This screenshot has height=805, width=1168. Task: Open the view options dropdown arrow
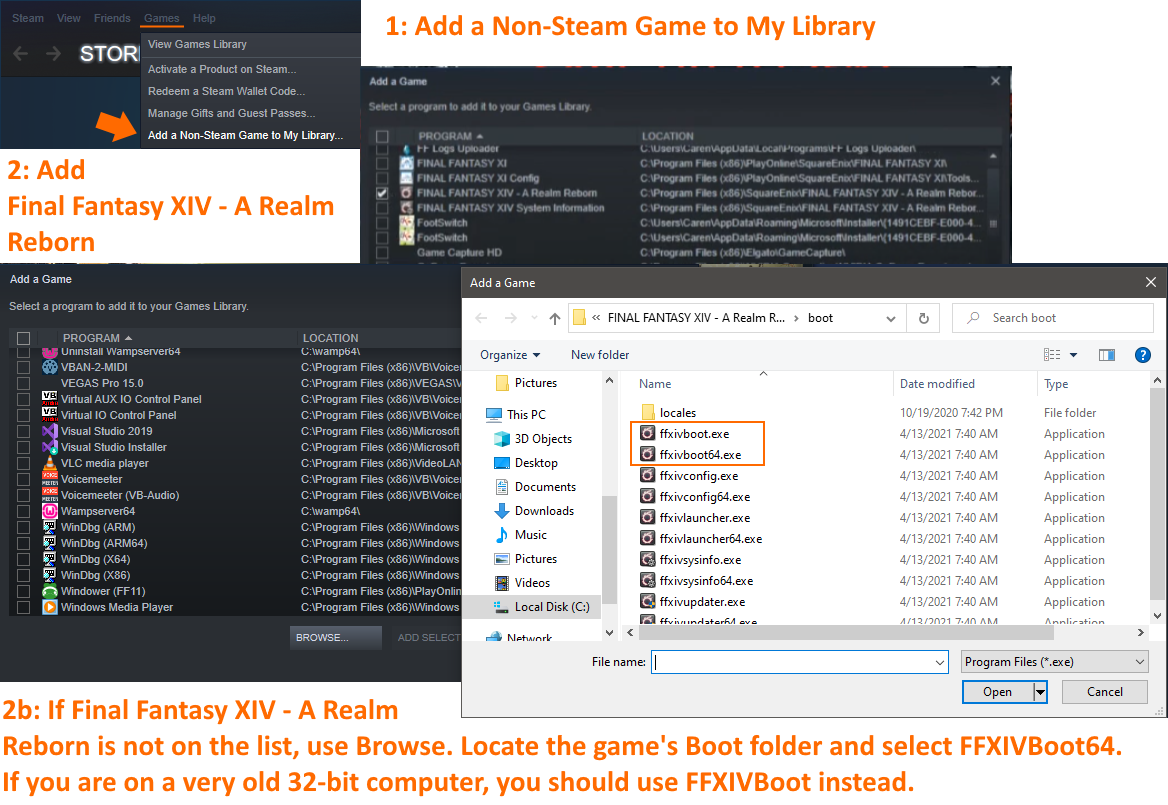point(1073,355)
